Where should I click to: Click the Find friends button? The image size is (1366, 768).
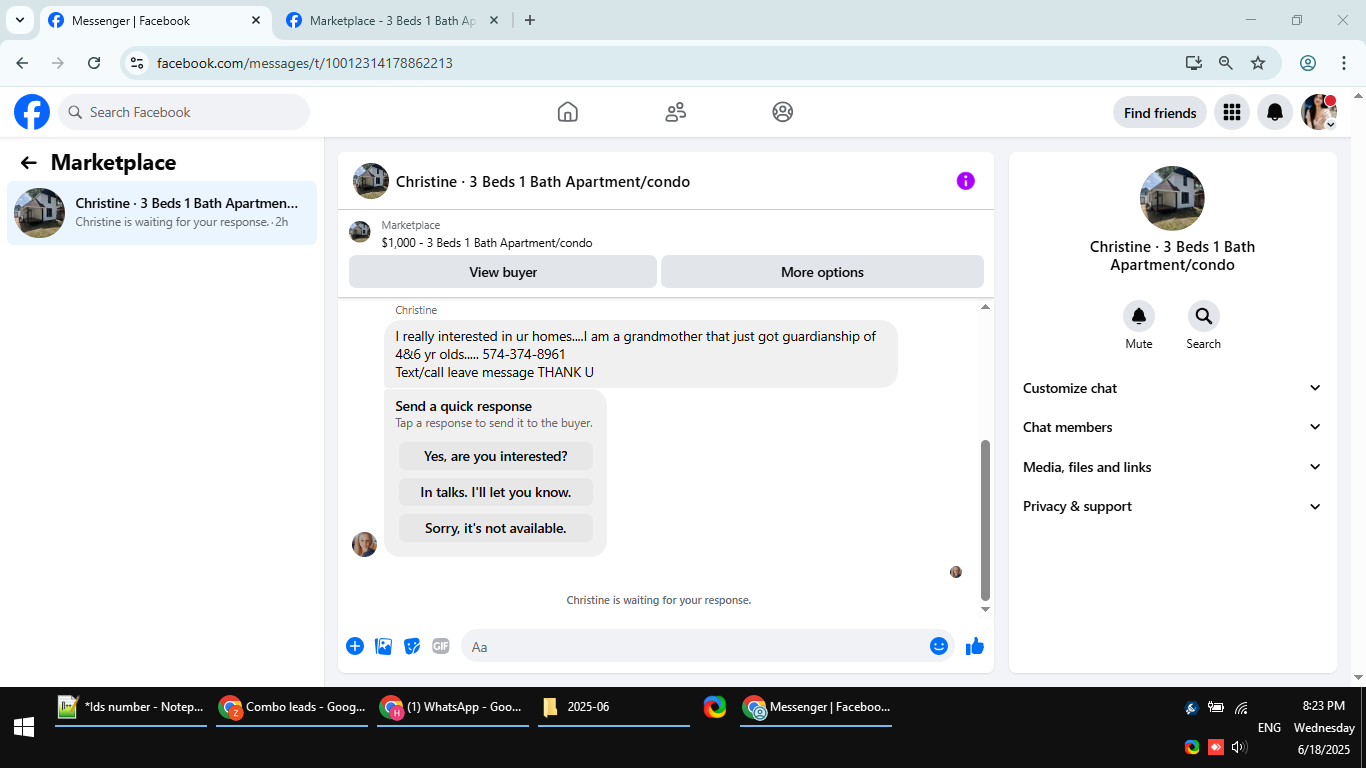1160,113
